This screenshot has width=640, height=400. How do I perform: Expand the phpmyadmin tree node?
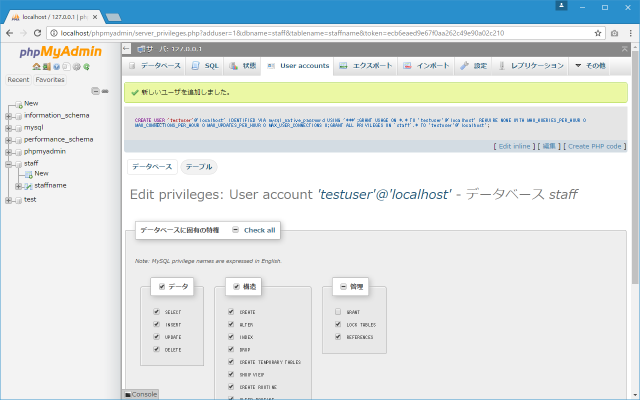8,152
